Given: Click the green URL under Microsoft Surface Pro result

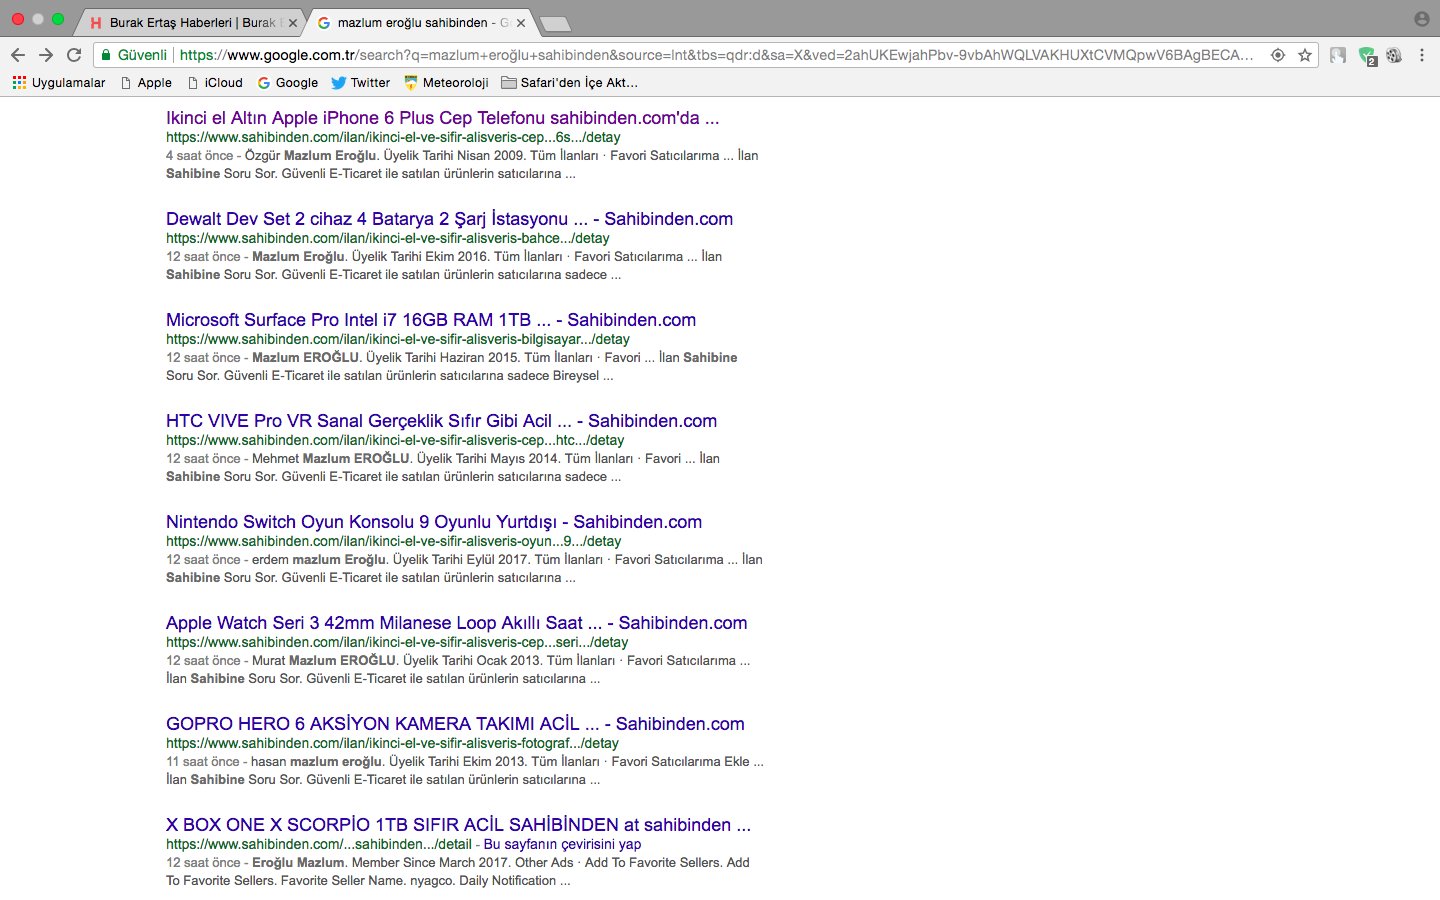Looking at the screenshot, I should [398, 339].
